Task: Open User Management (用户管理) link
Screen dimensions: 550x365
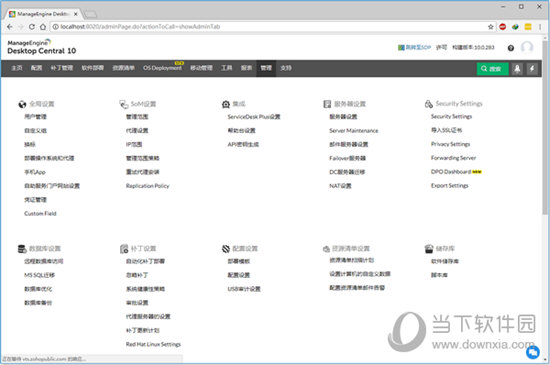Action: tap(35, 117)
